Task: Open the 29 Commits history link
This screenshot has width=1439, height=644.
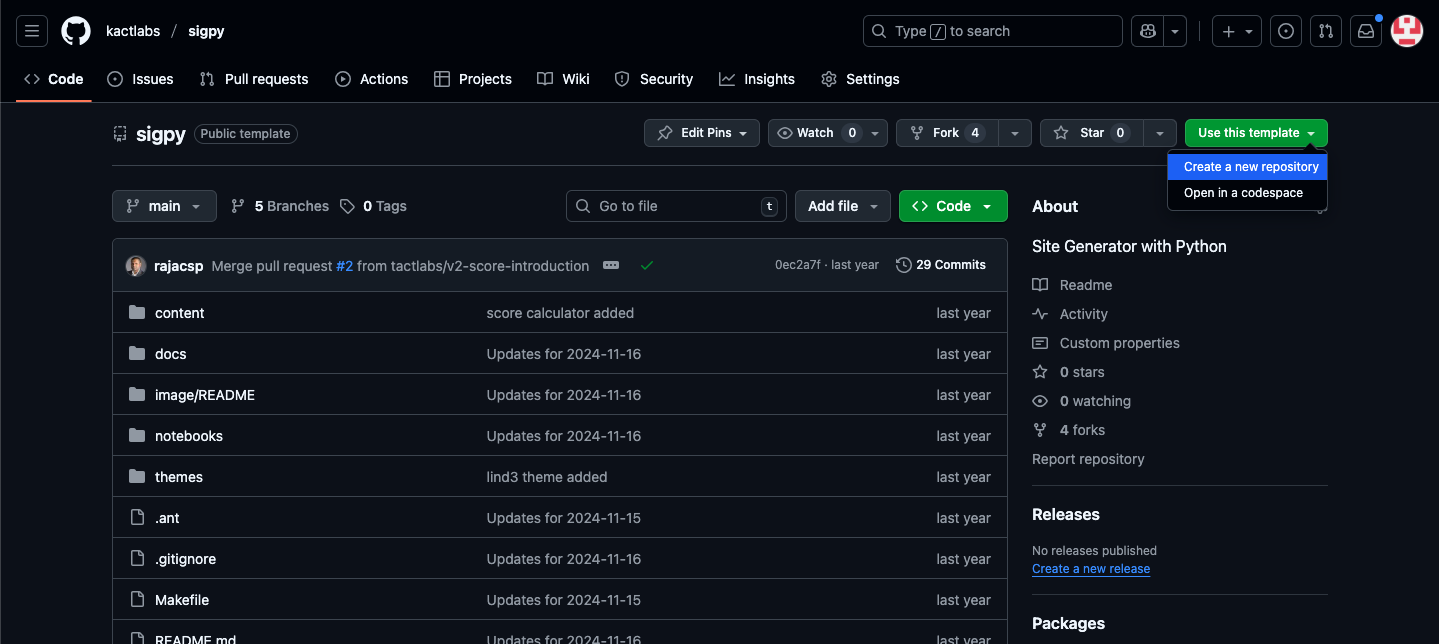Action: pos(941,265)
